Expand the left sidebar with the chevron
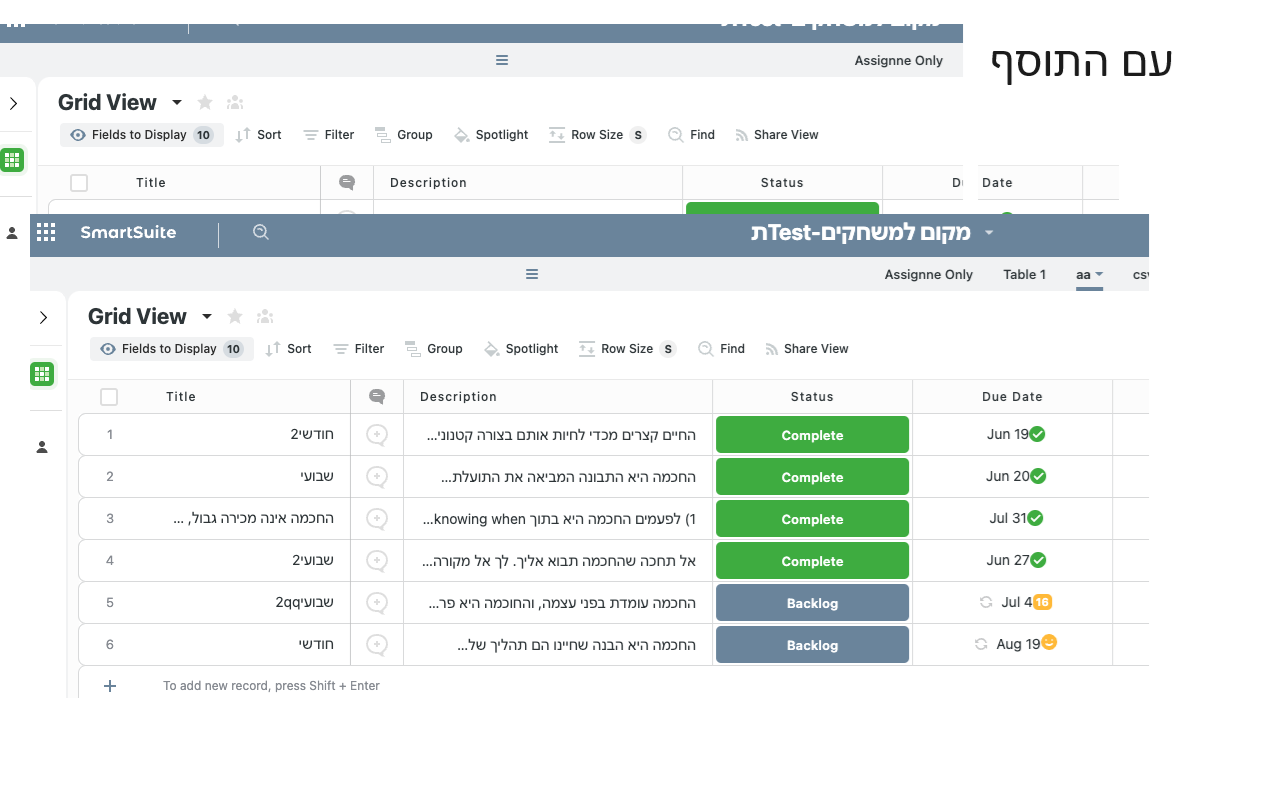This screenshot has height=800, width=1280. 45,317
